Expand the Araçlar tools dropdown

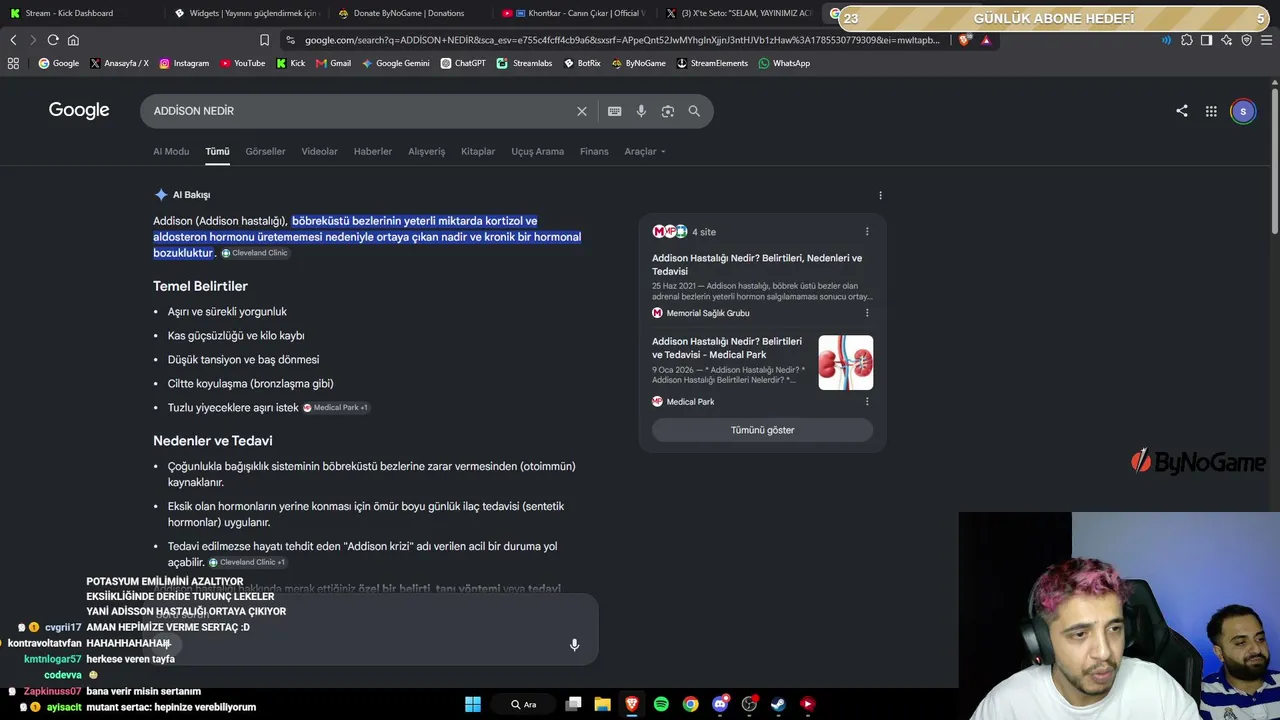(x=645, y=152)
